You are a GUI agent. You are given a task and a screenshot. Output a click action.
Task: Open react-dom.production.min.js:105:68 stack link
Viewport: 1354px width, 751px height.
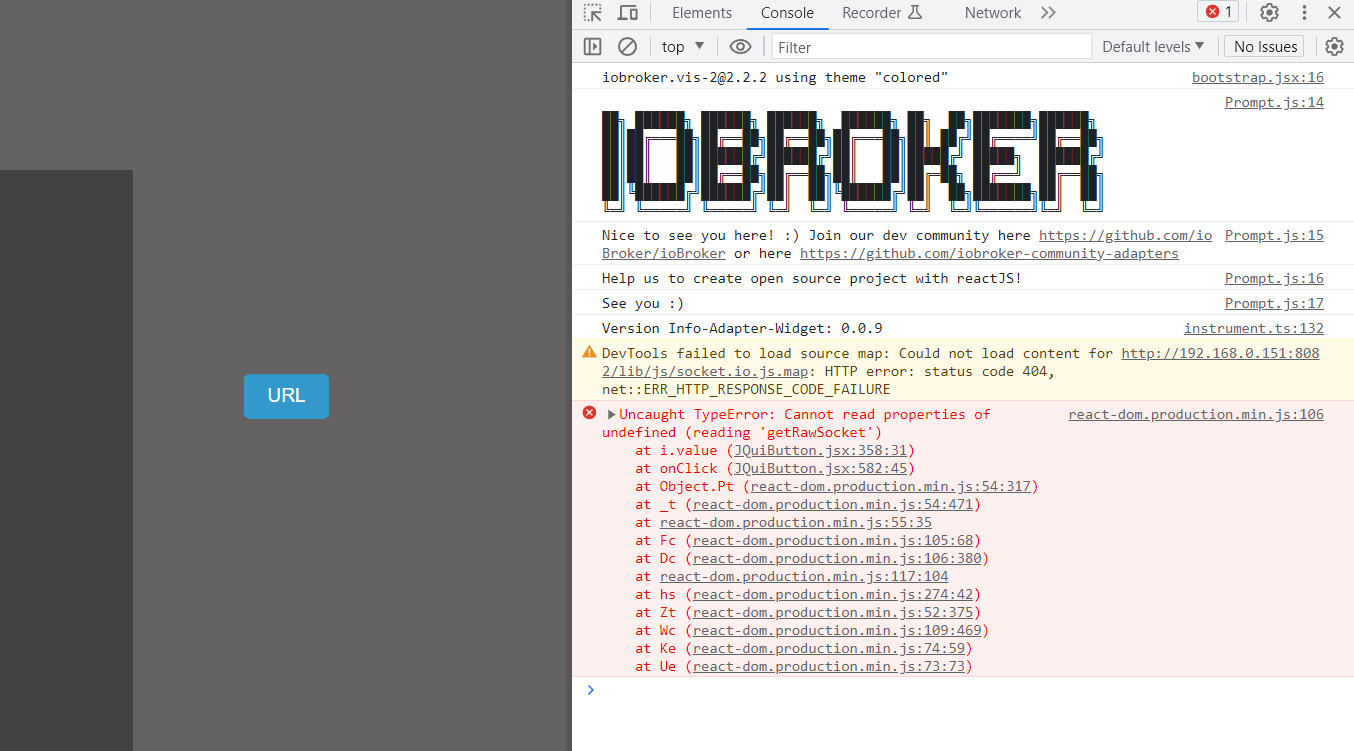(x=833, y=540)
